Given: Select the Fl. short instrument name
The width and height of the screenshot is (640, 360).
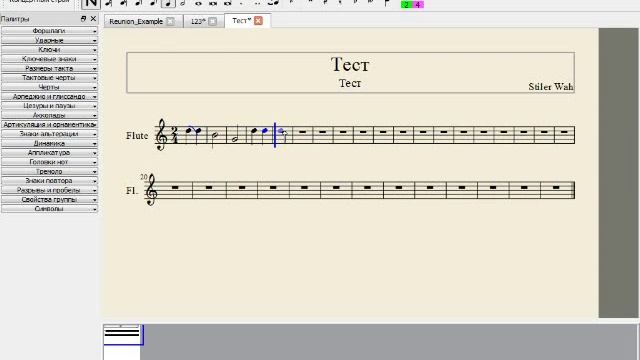Looking at the screenshot, I should coord(132,191).
